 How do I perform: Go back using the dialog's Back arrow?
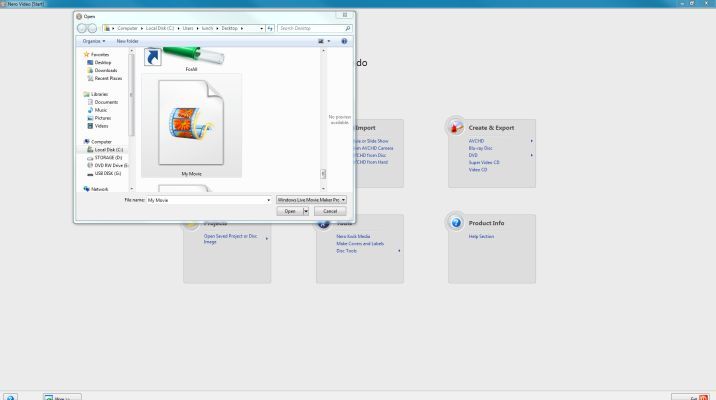click(x=82, y=28)
